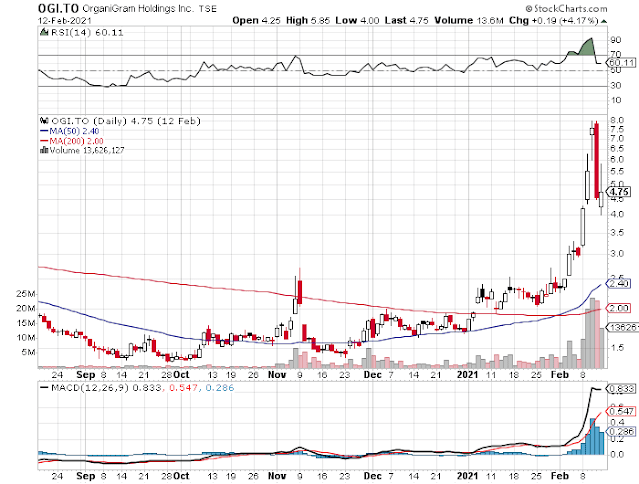Click the red 0.547 MACD signal value

tap(183, 388)
